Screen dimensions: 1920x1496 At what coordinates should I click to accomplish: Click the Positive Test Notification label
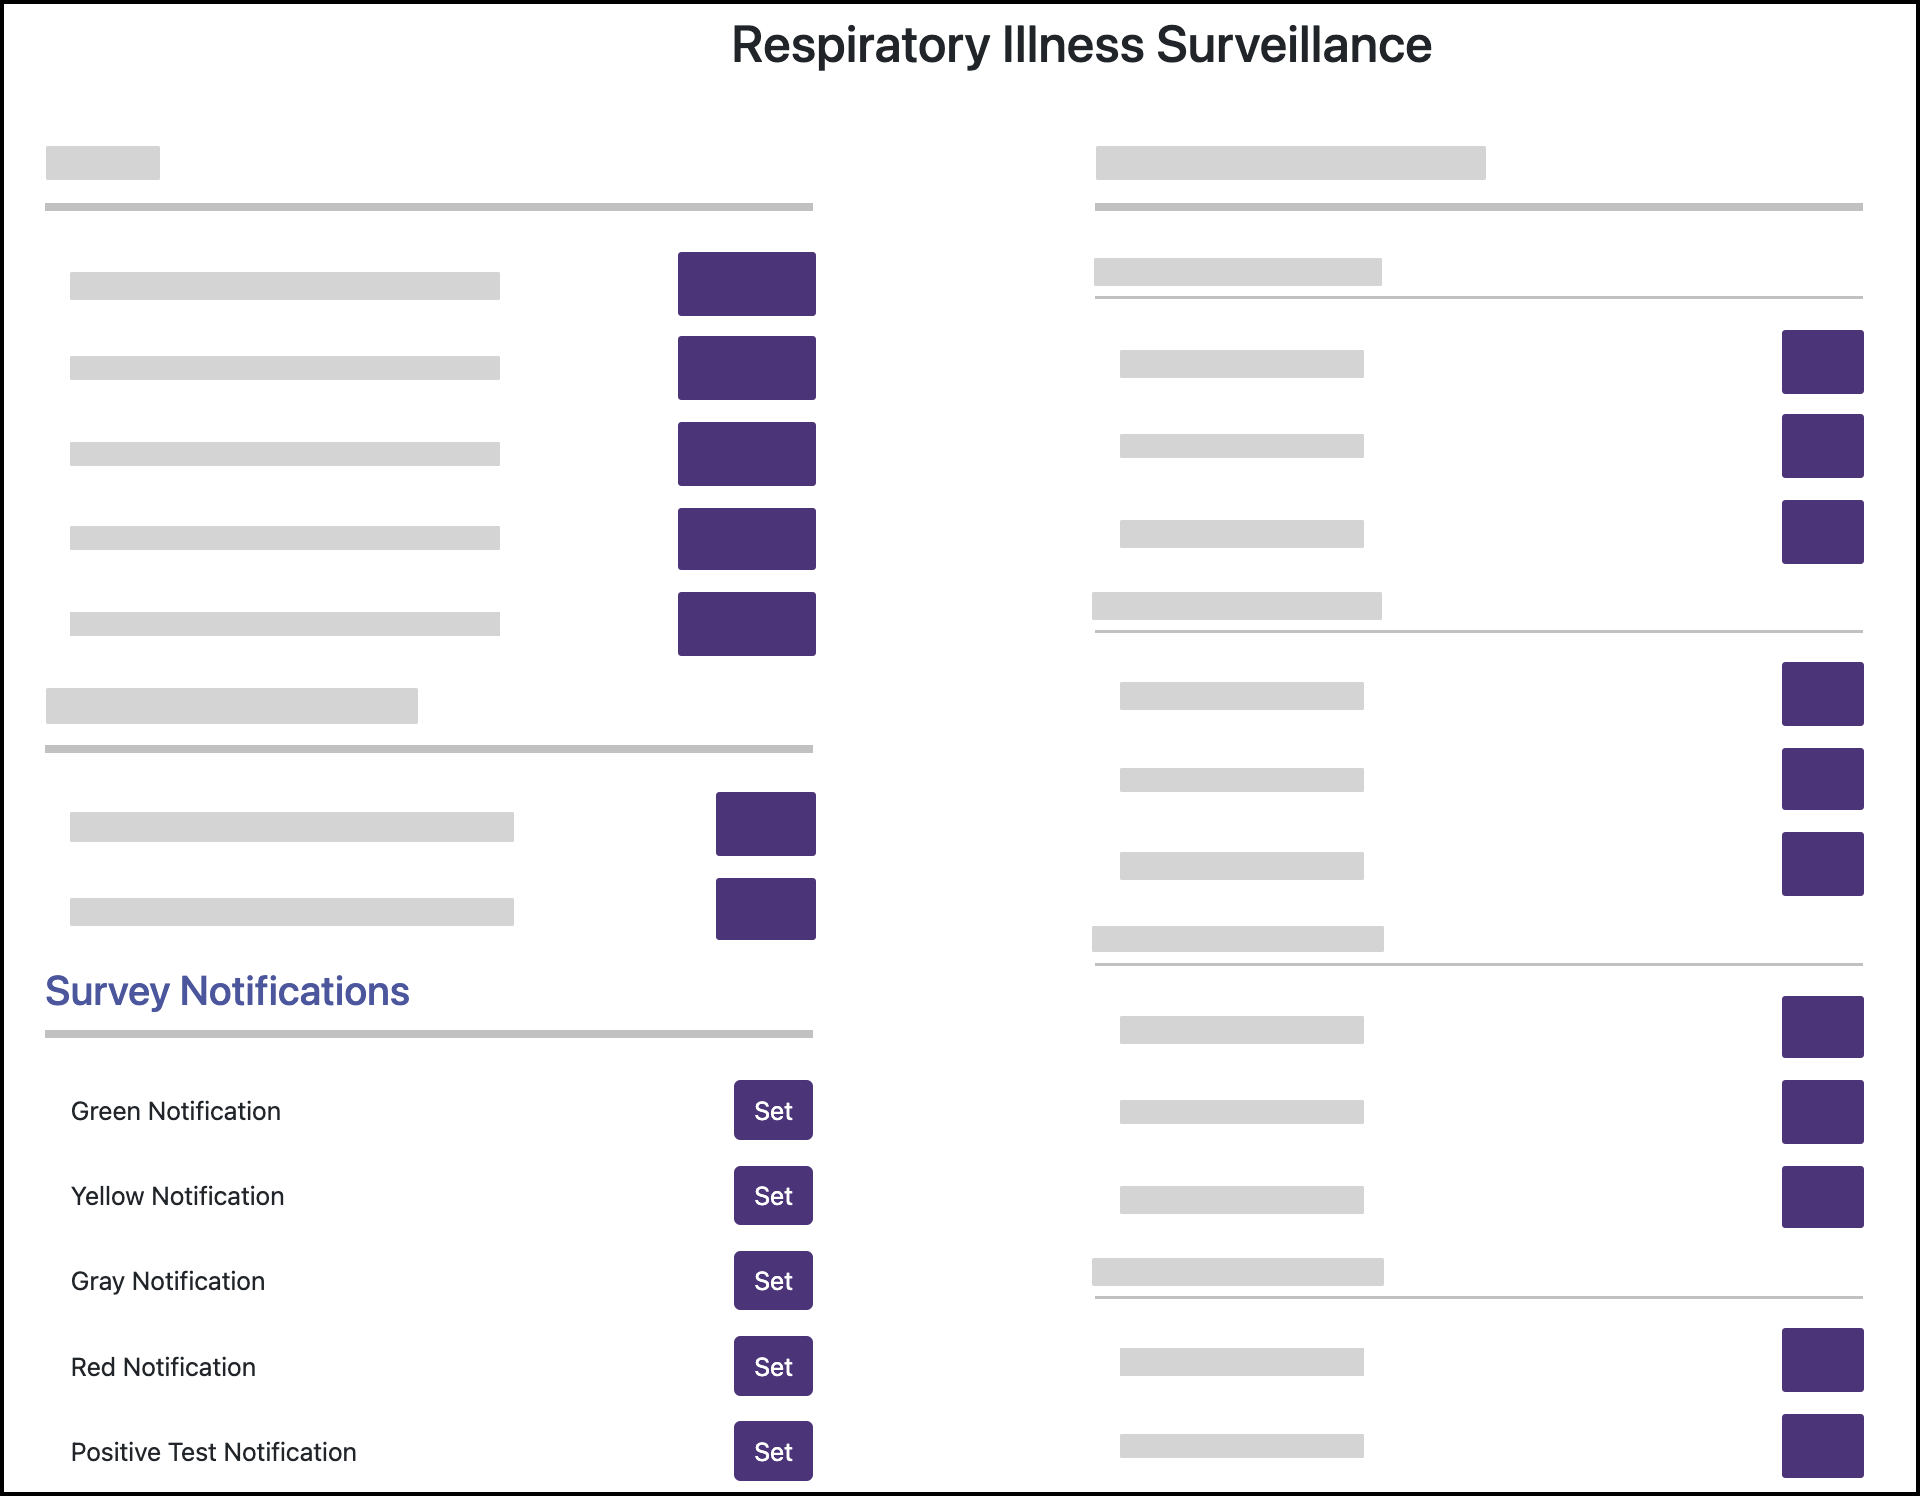coord(214,1452)
